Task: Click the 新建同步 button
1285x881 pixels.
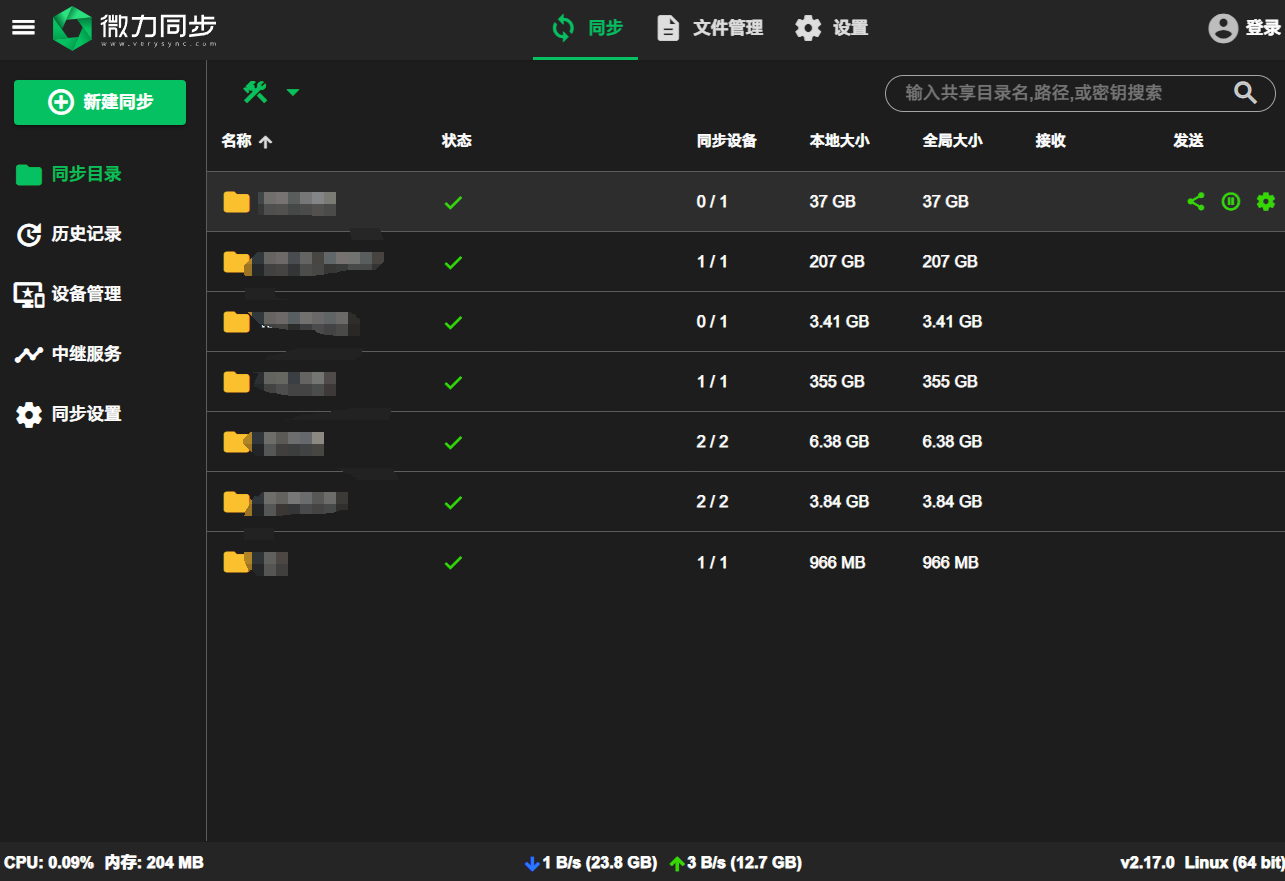Action: point(100,102)
